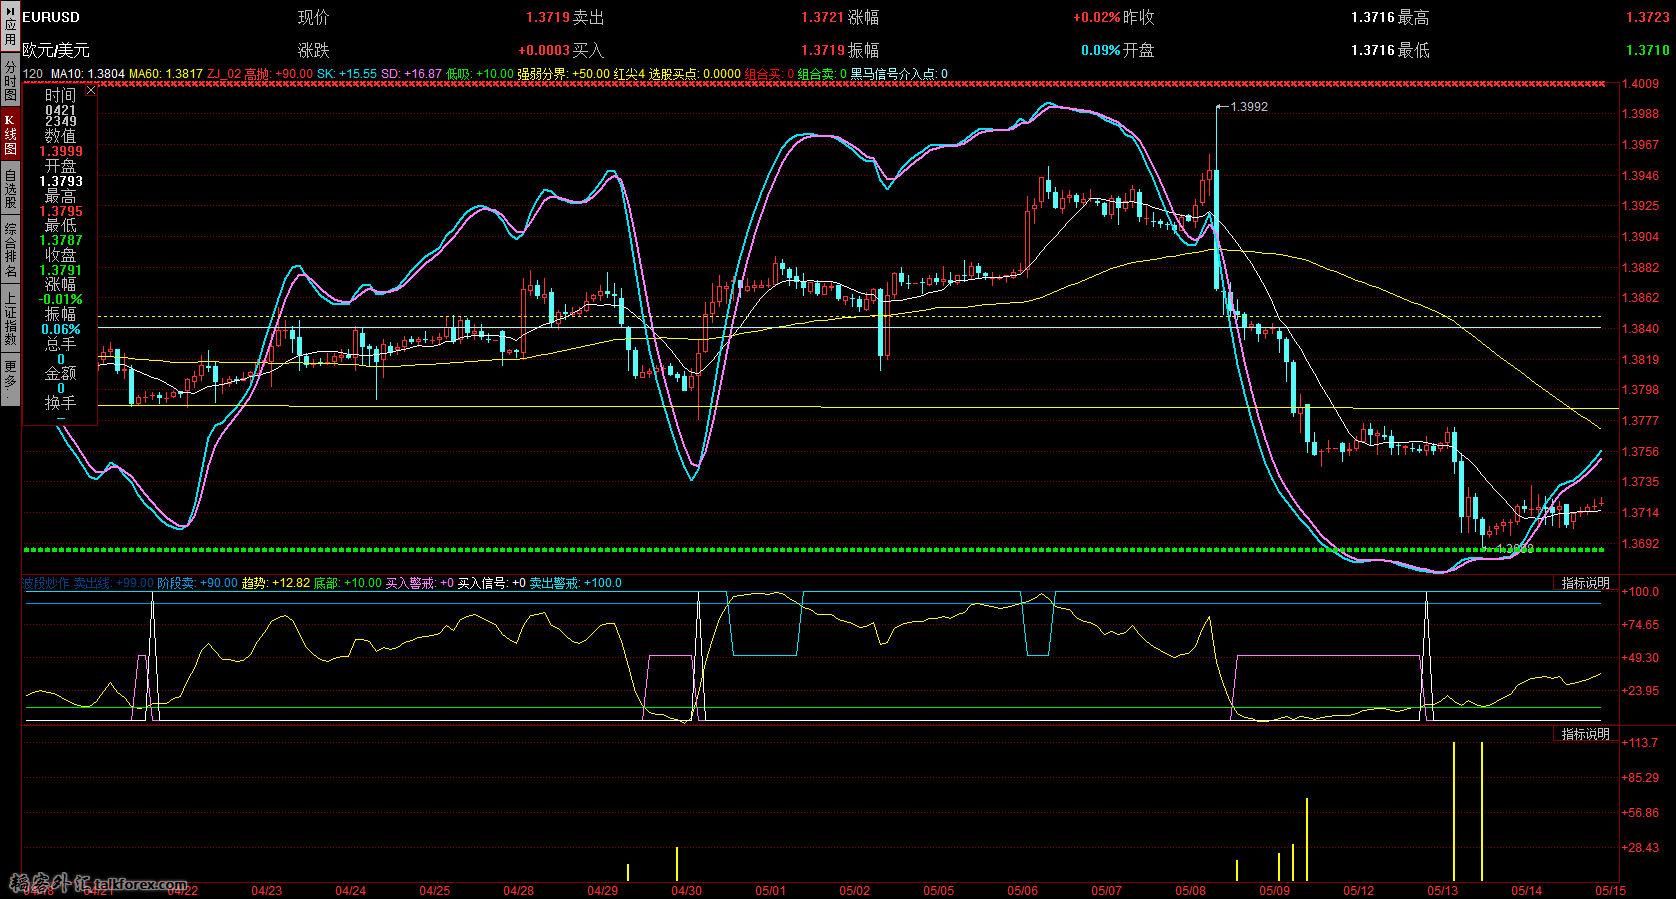The image size is (1676, 899).
Task: Open 指标说明 button for the bottom indicator pane
Action: coord(1586,734)
